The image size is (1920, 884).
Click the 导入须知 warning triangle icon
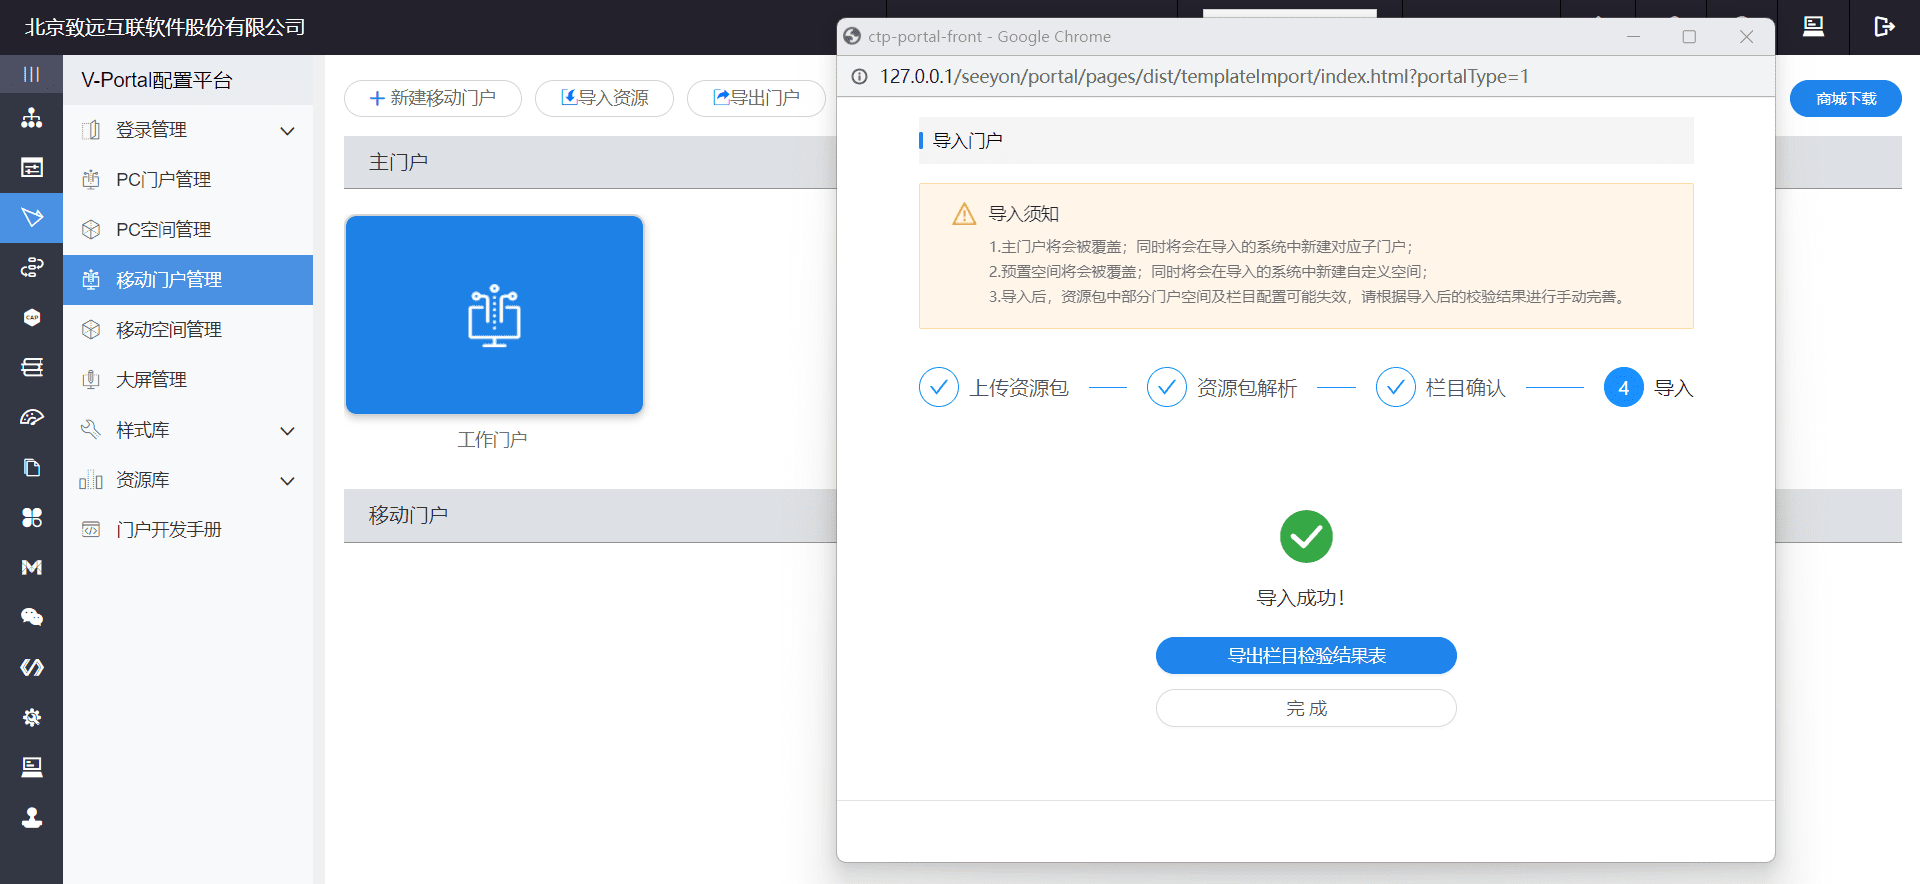pyautogui.click(x=964, y=214)
